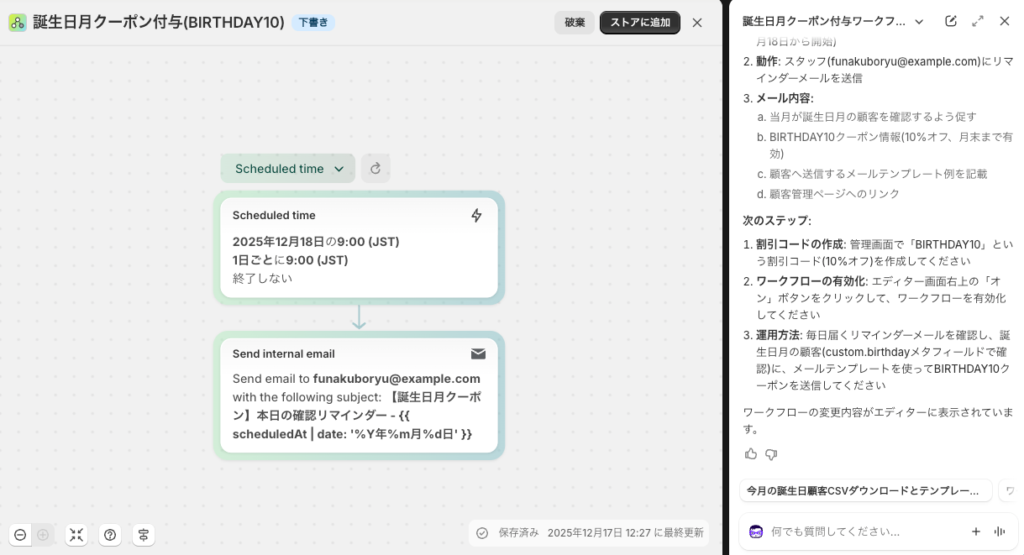Give thumbs up to the response

[751, 454]
